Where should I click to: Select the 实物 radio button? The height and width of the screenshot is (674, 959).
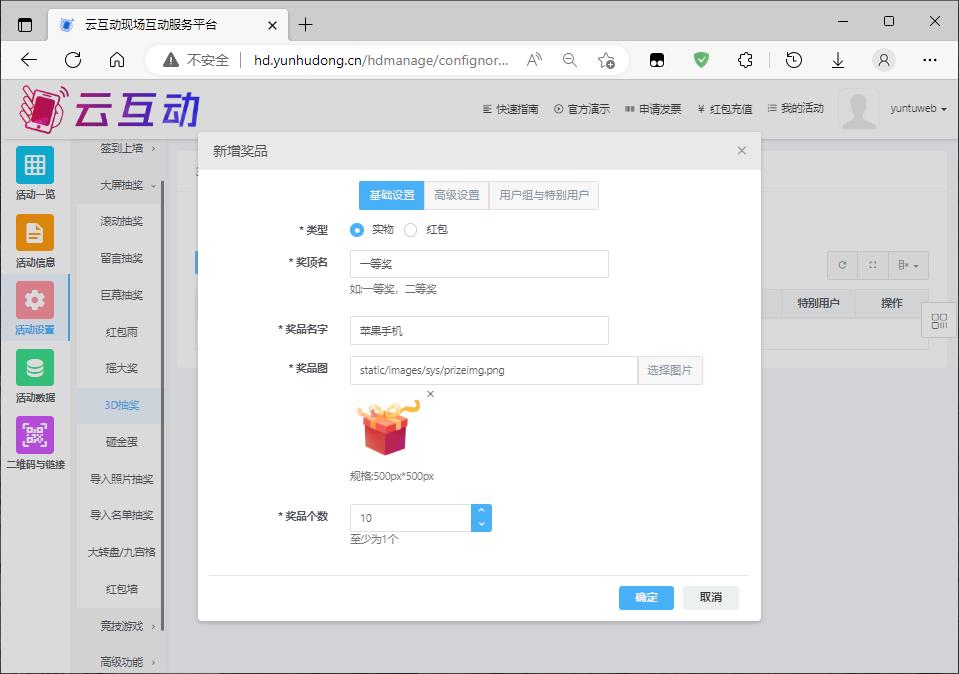pyautogui.click(x=357, y=230)
